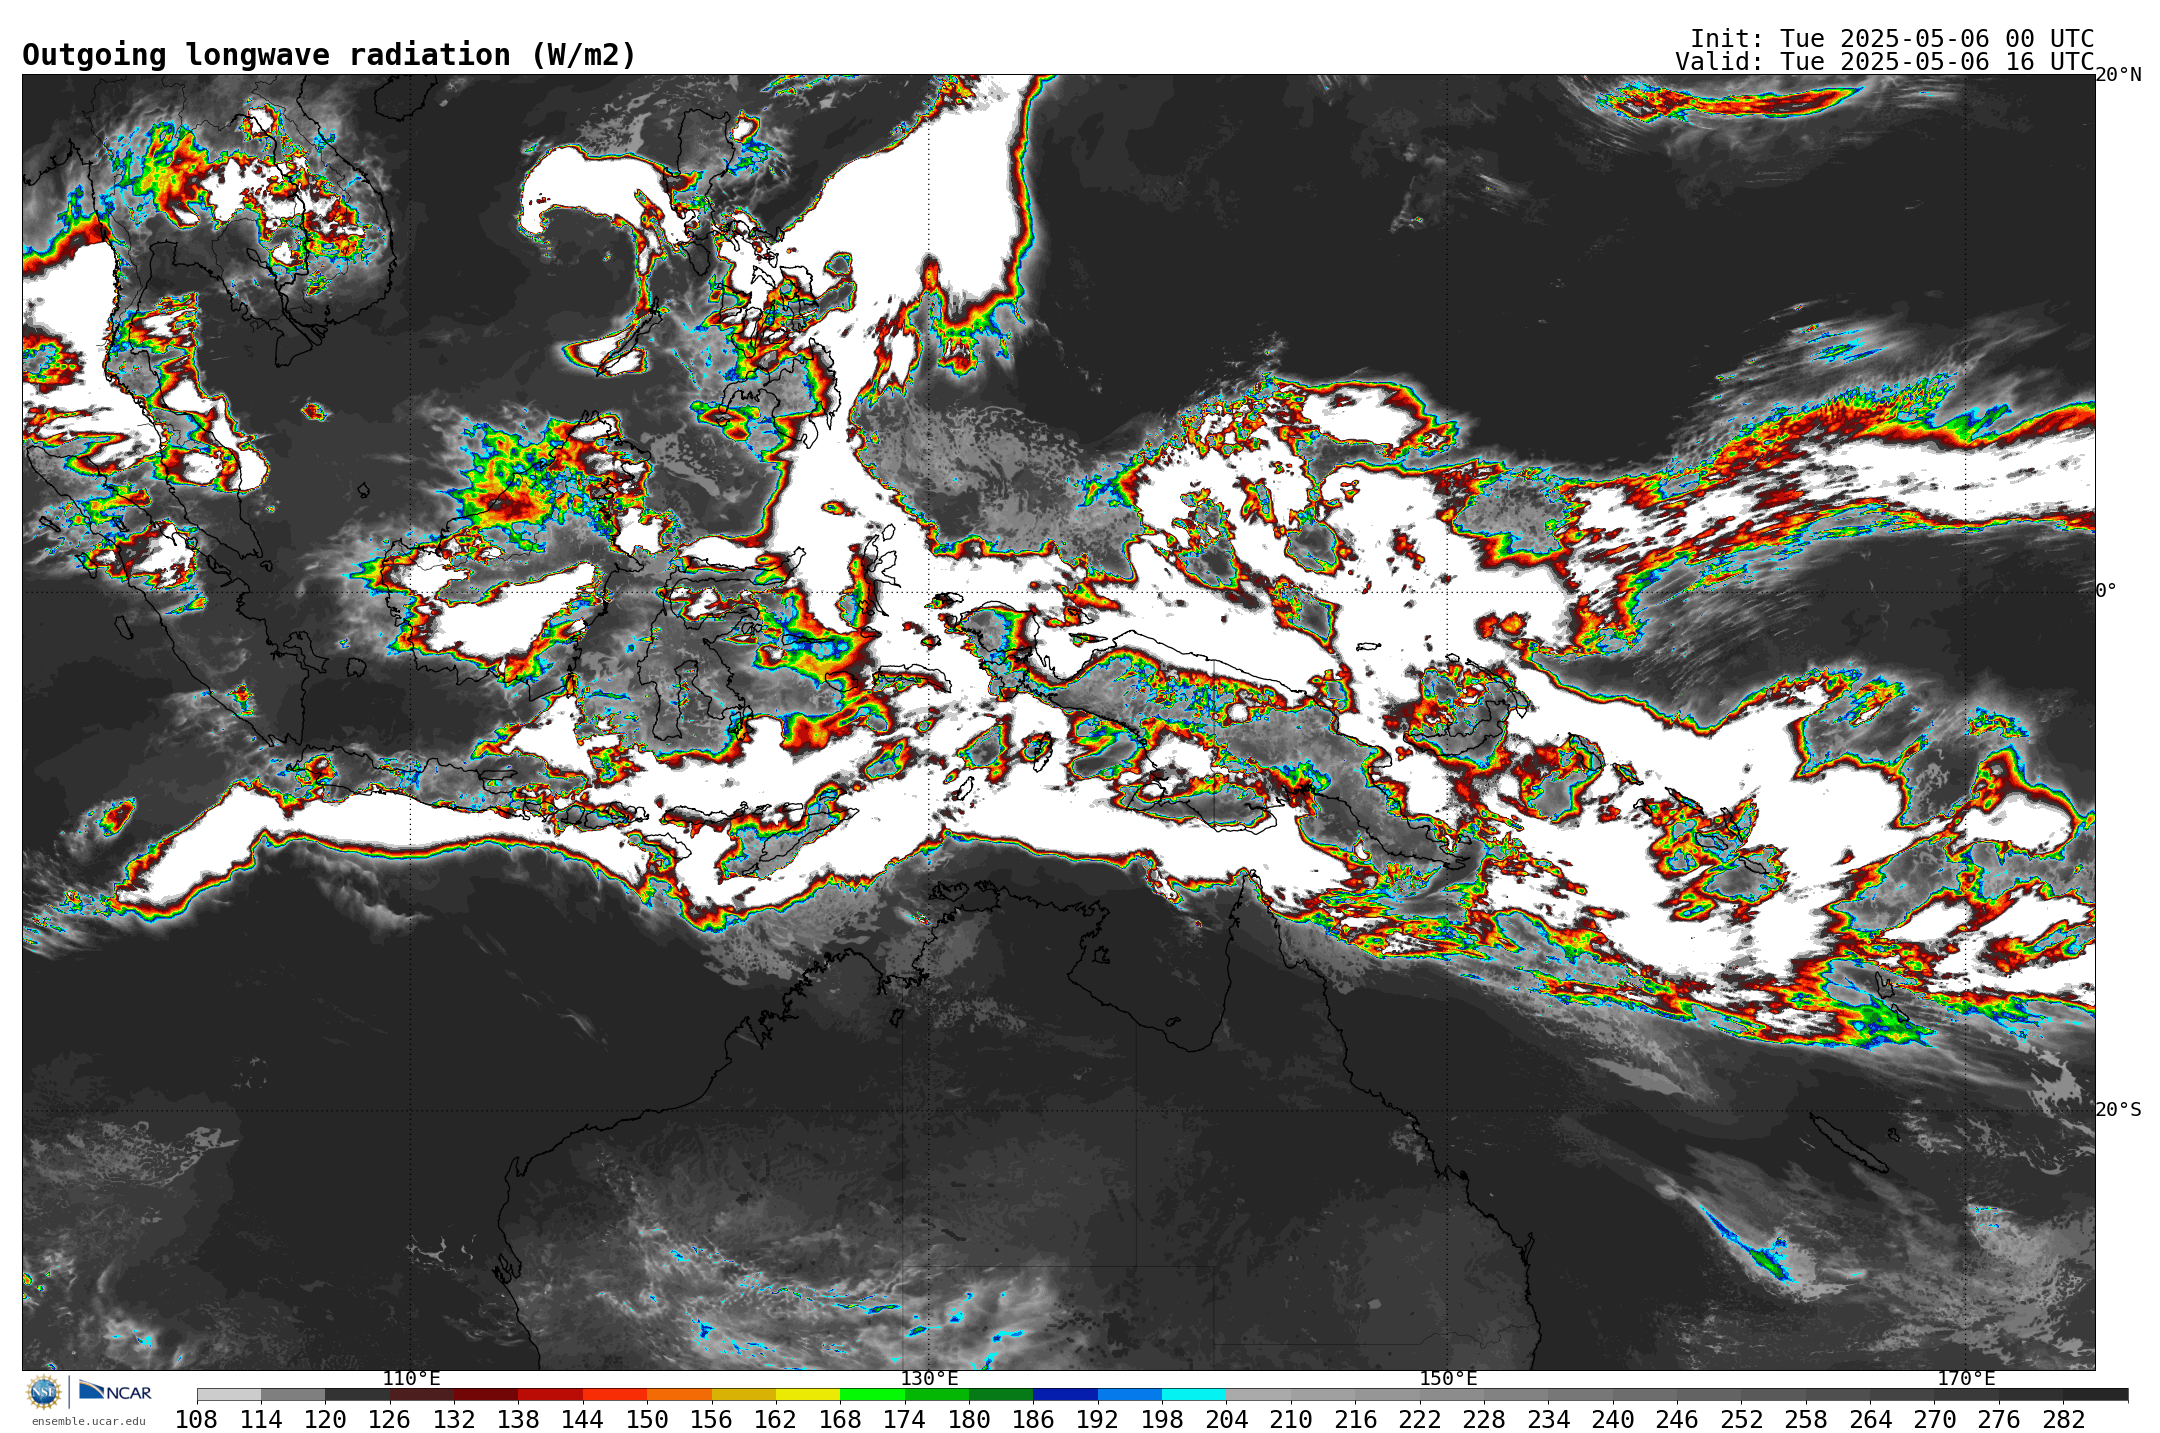Click the 130°E longitude label
This screenshot has width=2160, height=1433.
[x=929, y=1379]
